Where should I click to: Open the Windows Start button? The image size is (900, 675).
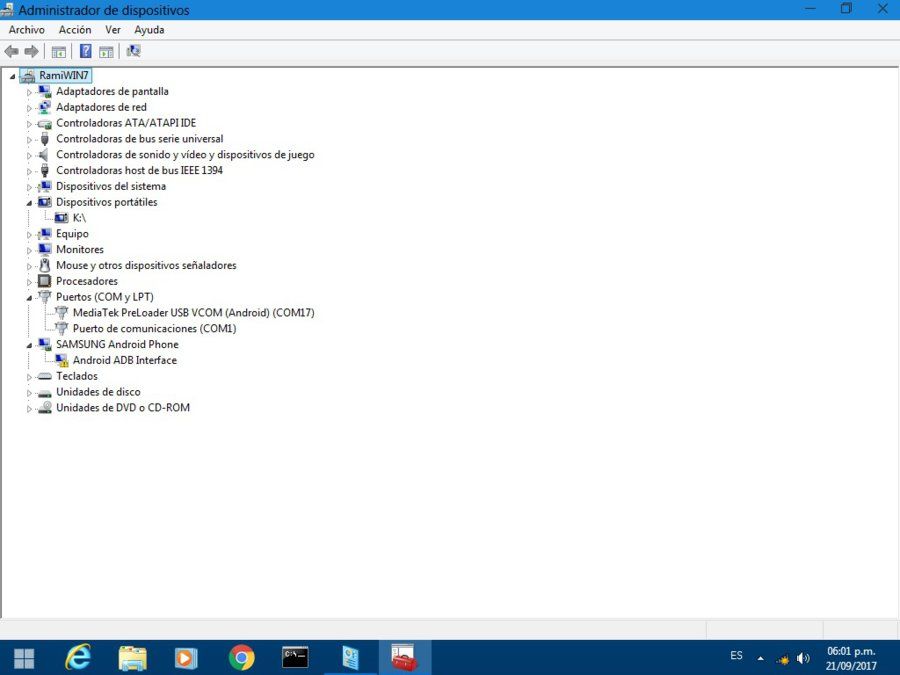point(24,658)
